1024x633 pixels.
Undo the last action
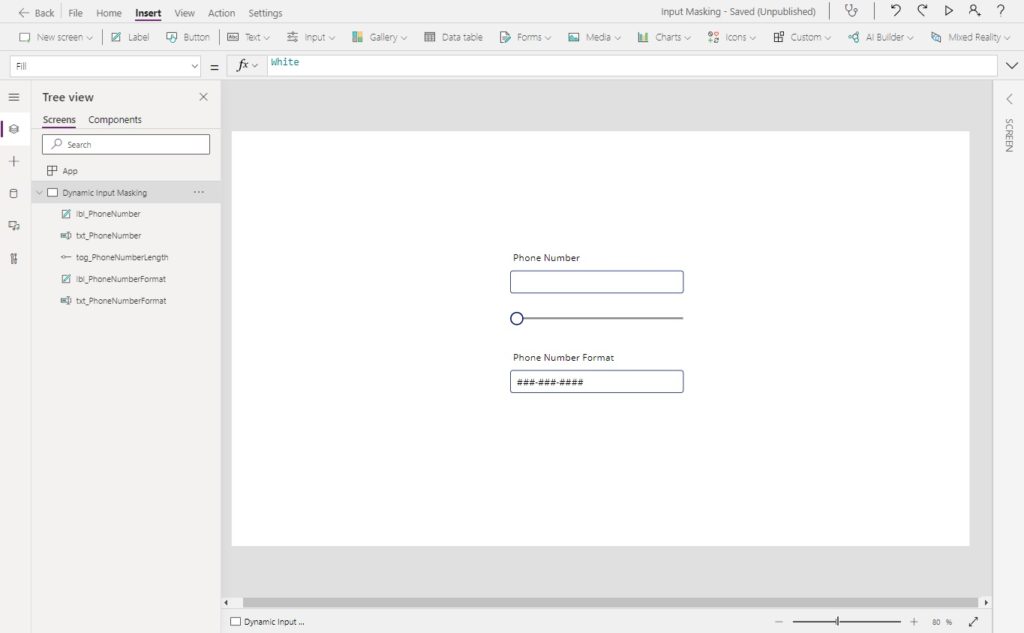[x=895, y=10]
